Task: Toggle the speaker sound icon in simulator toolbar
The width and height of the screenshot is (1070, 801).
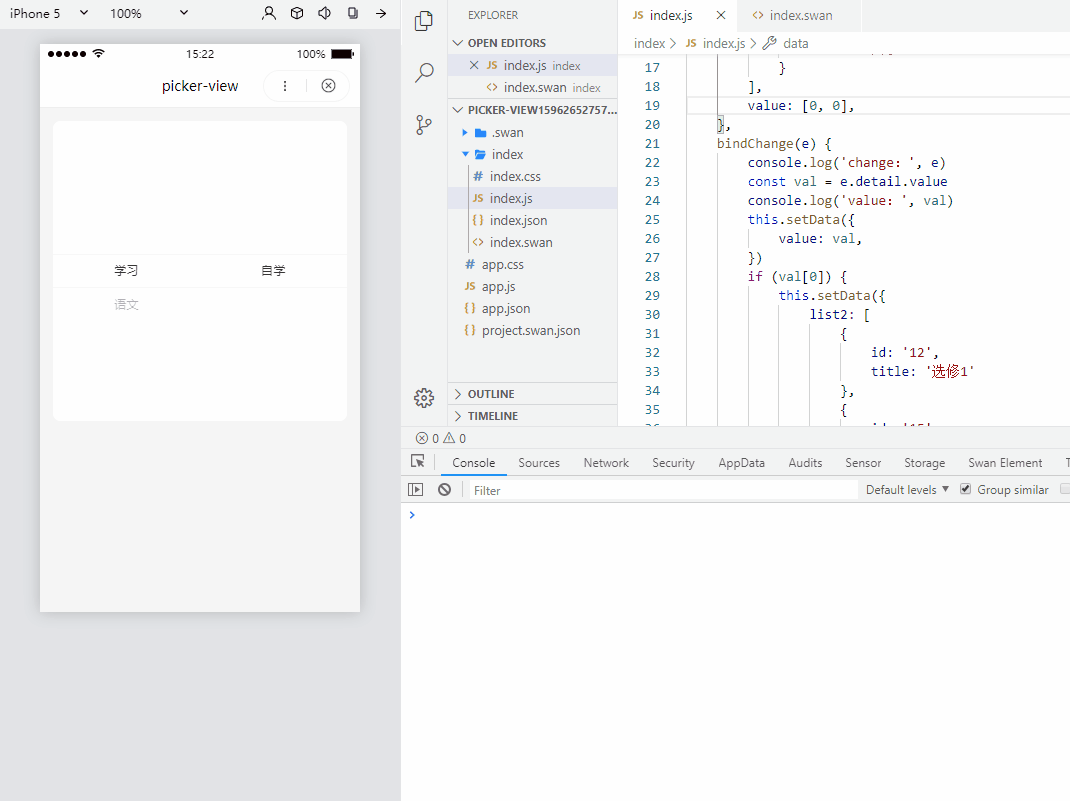Action: [325, 13]
